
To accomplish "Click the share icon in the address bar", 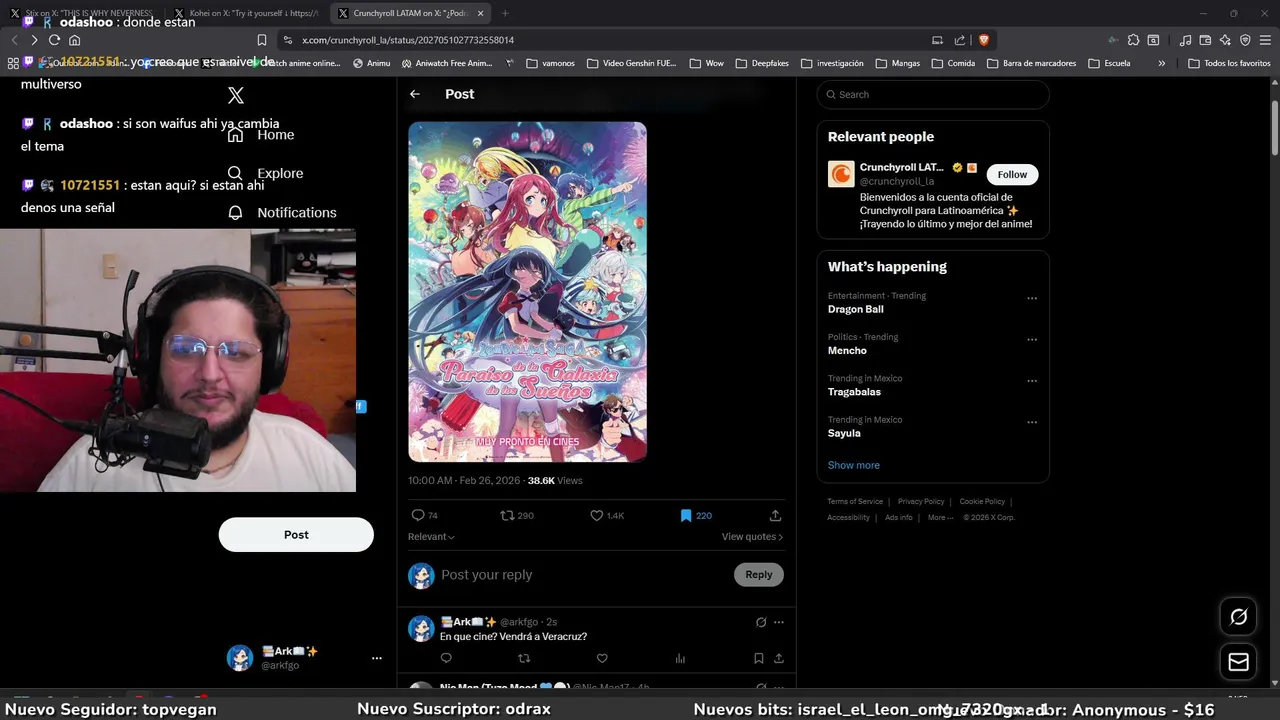I will [960, 40].
